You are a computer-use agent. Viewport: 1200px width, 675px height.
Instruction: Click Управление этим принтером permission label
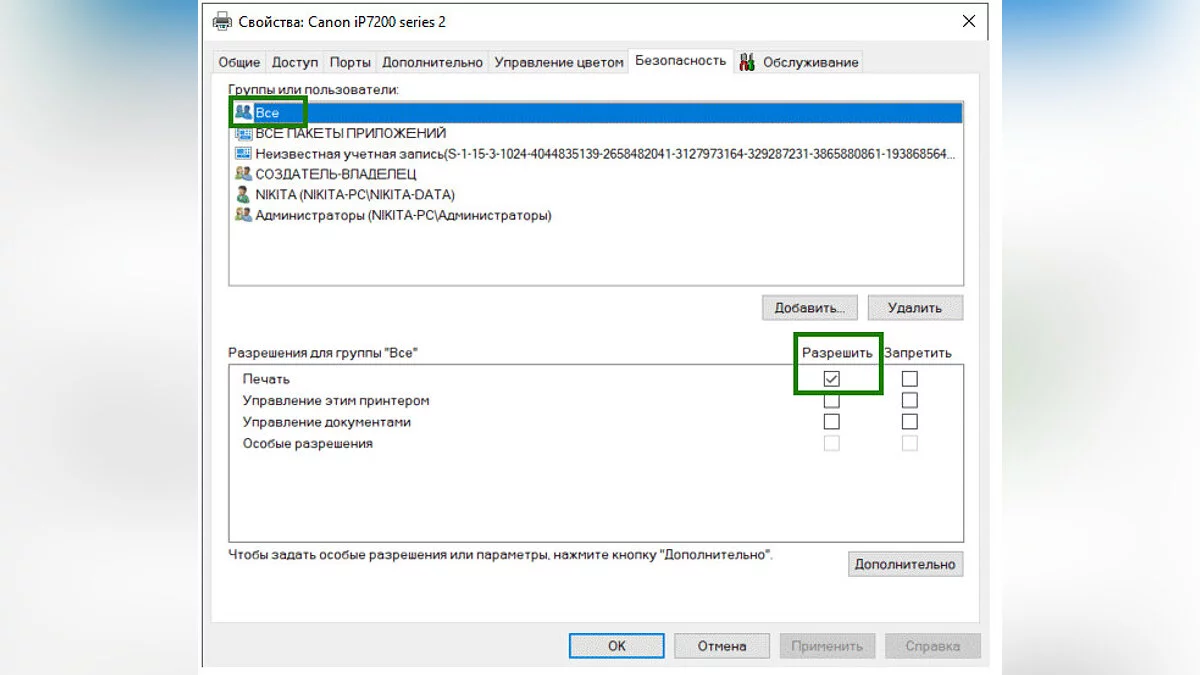pos(336,400)
